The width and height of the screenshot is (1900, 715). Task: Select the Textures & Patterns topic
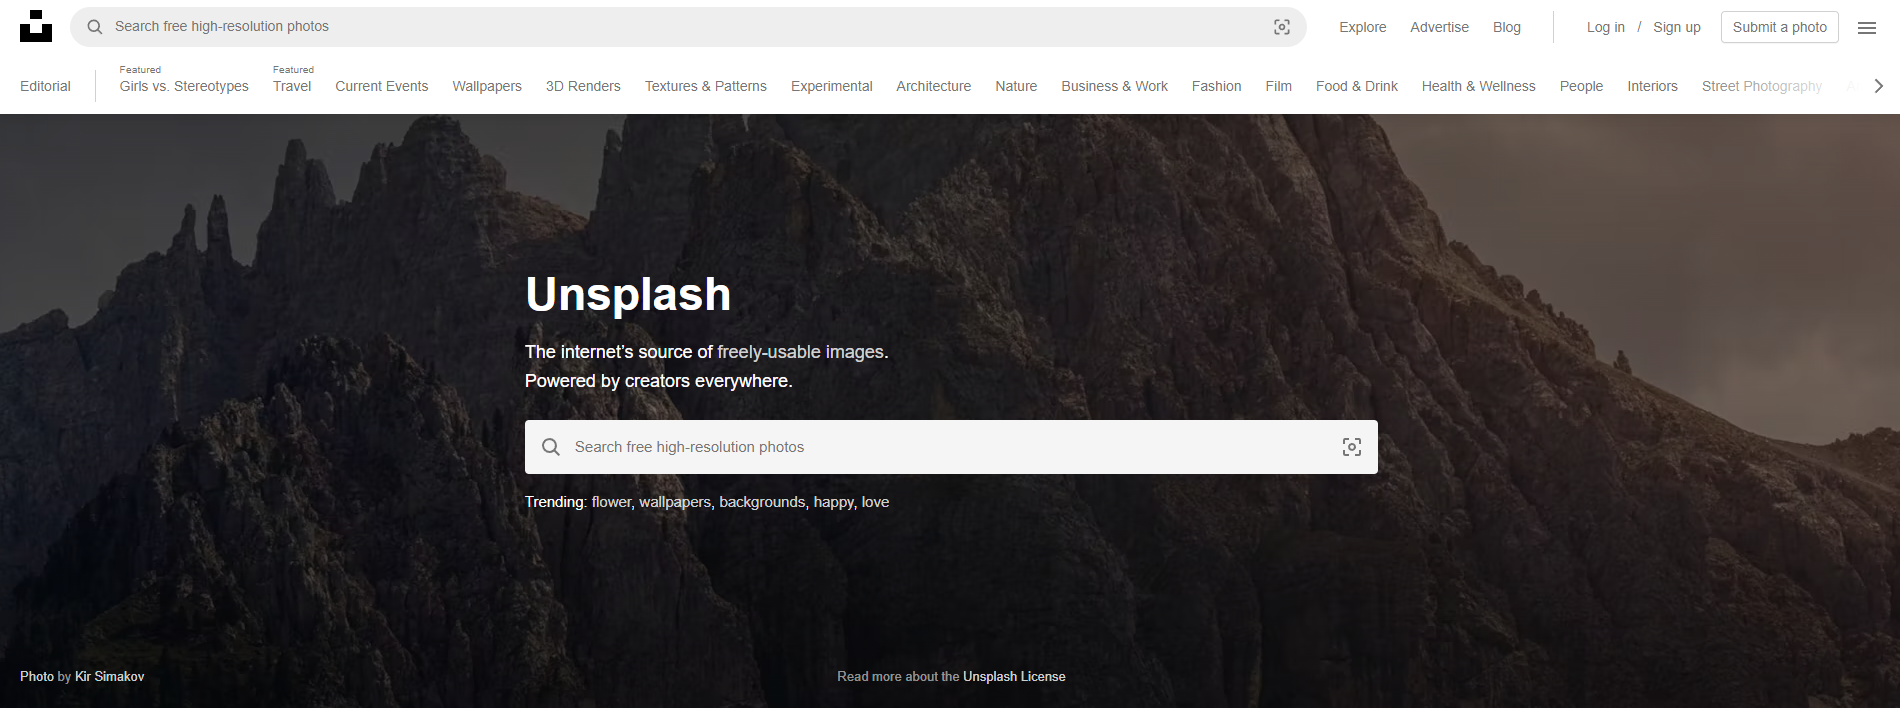click(x=706, y=86)
